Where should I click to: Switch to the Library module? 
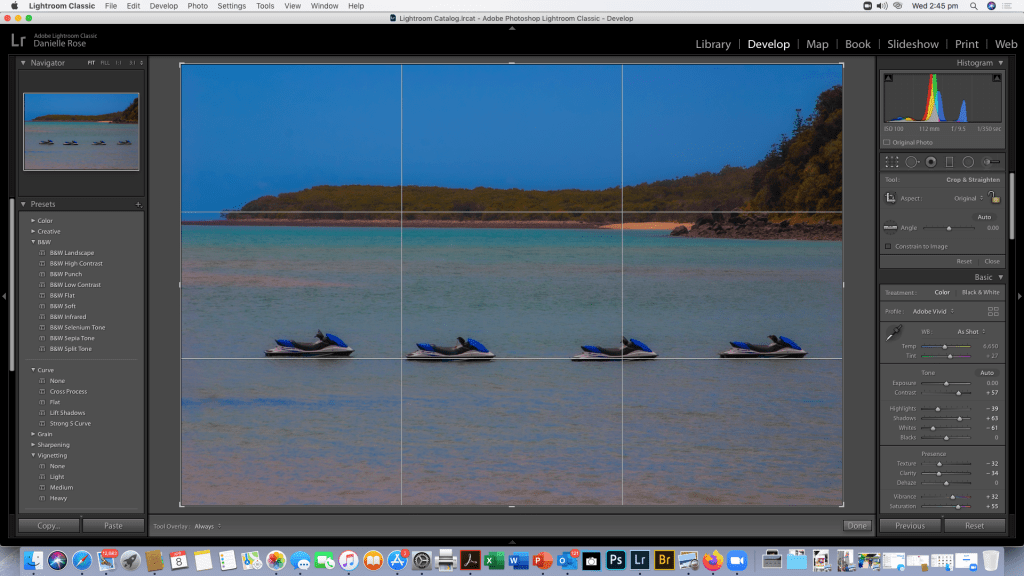(712, 44)
